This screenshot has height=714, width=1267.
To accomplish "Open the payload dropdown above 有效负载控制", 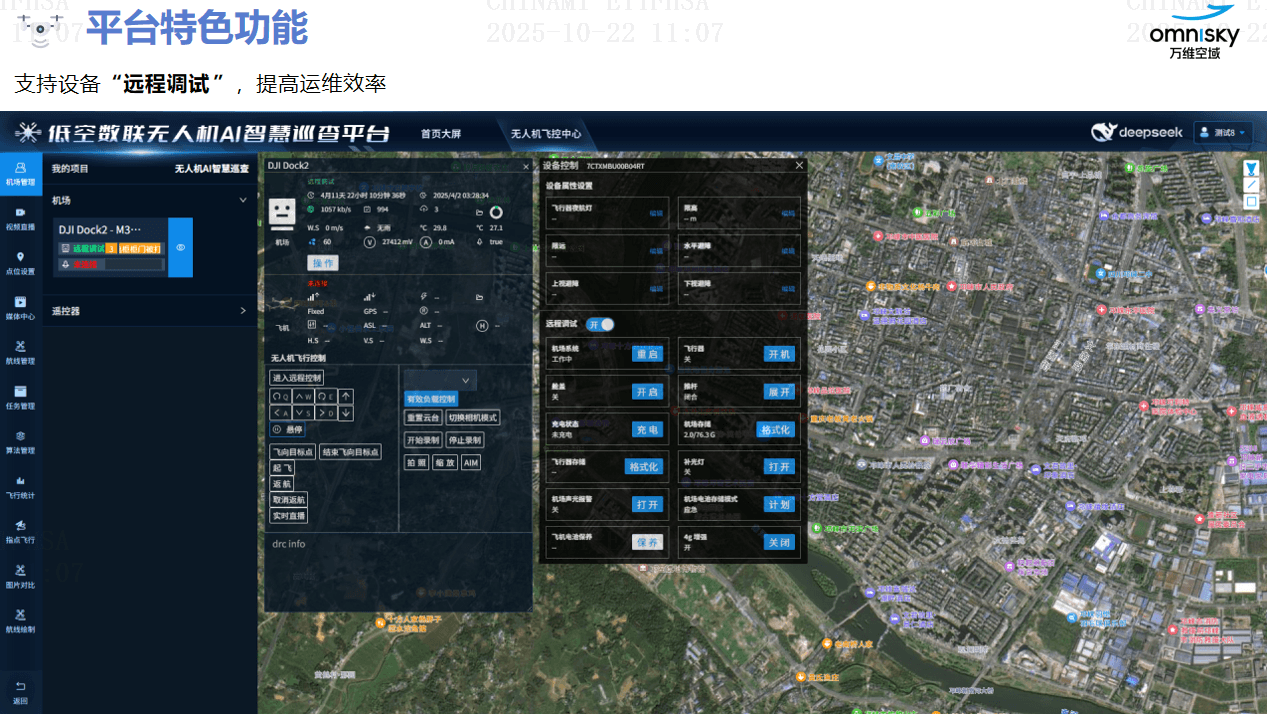I will coord(440,380).
